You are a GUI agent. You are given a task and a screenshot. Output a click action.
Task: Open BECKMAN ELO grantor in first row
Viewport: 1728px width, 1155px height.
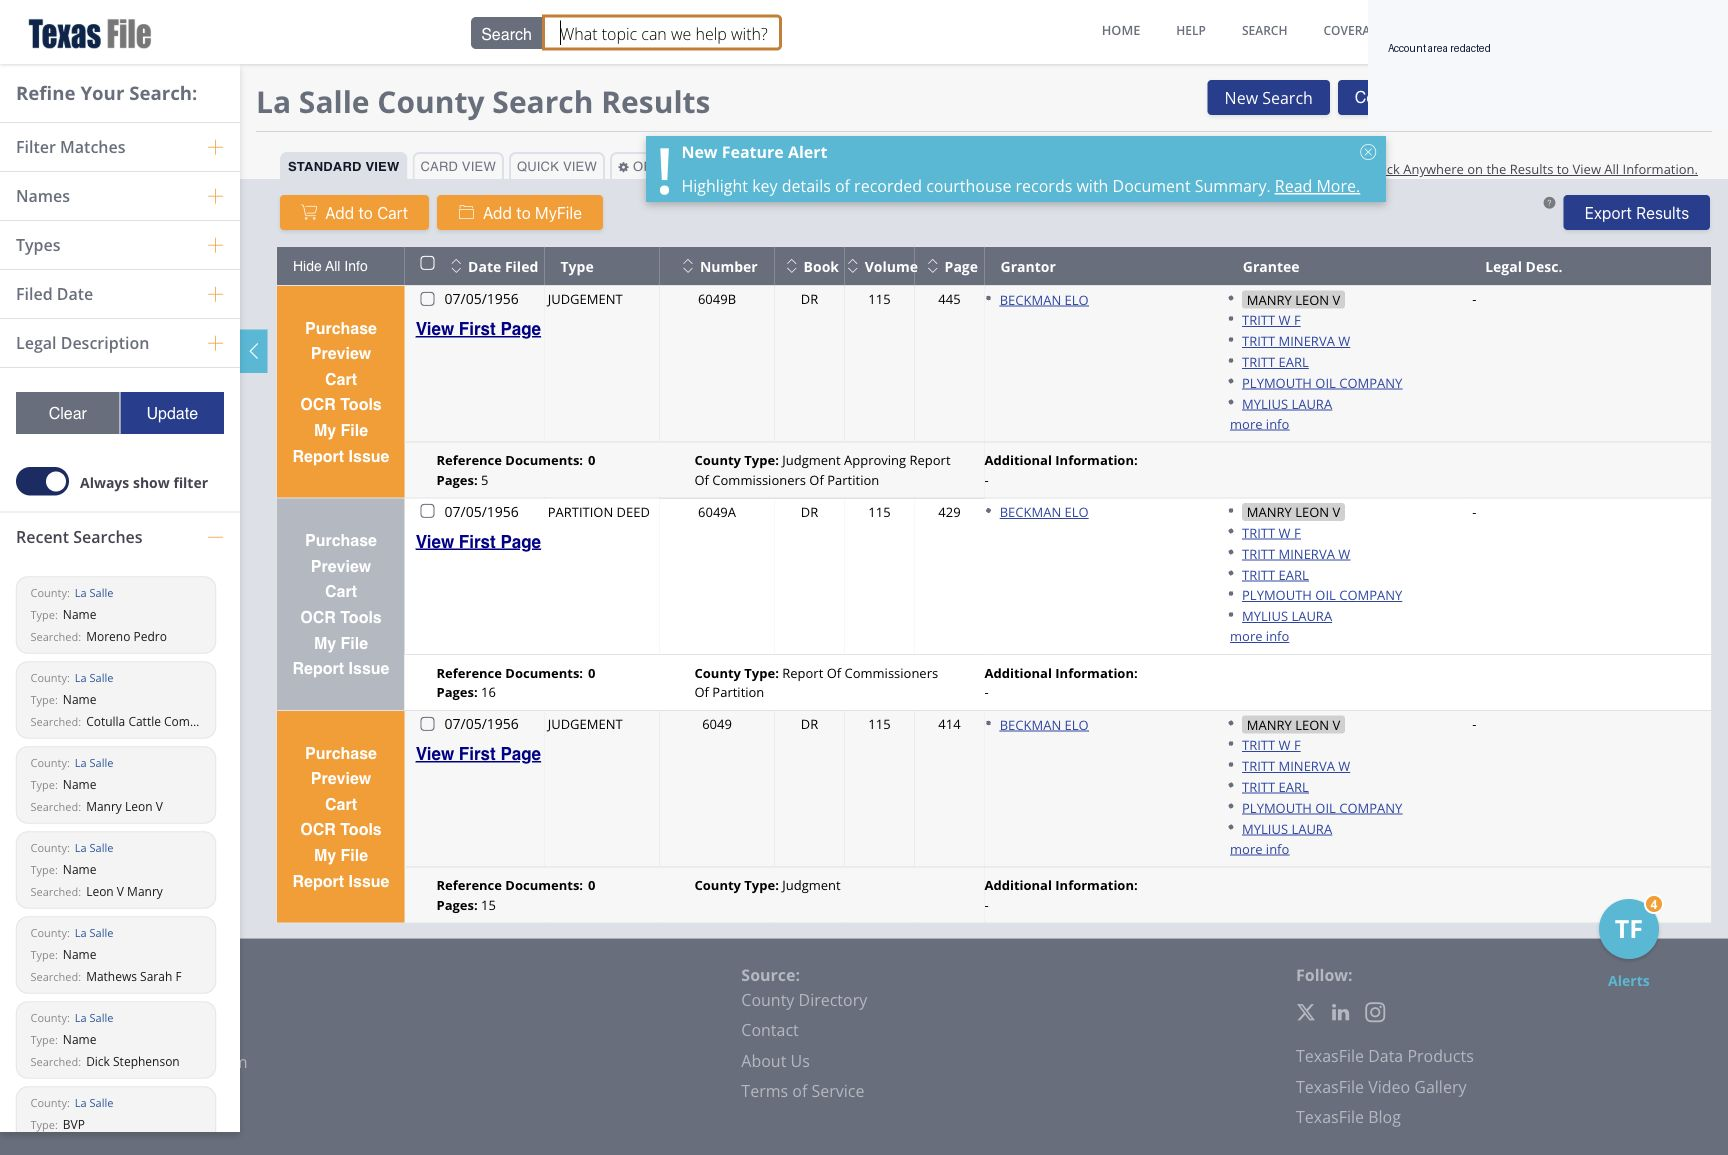point(1044,300)
